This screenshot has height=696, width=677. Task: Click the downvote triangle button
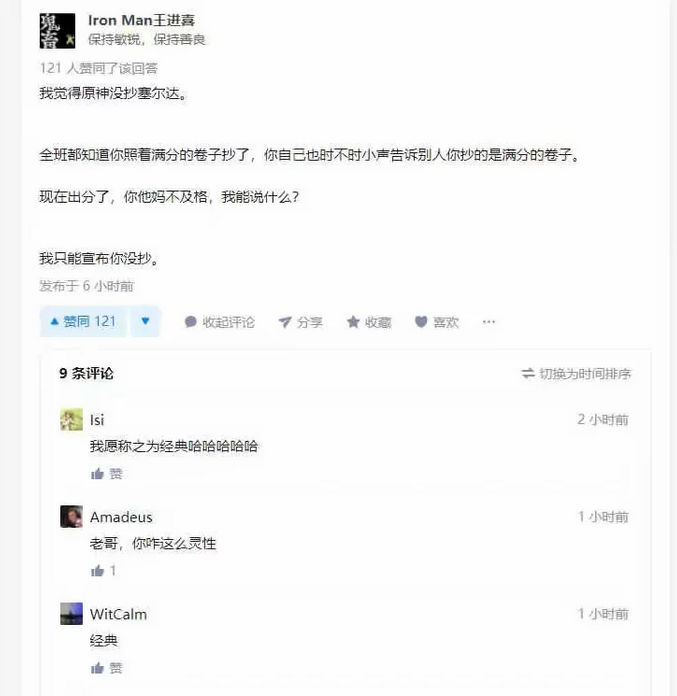click(x=145, y=321)
